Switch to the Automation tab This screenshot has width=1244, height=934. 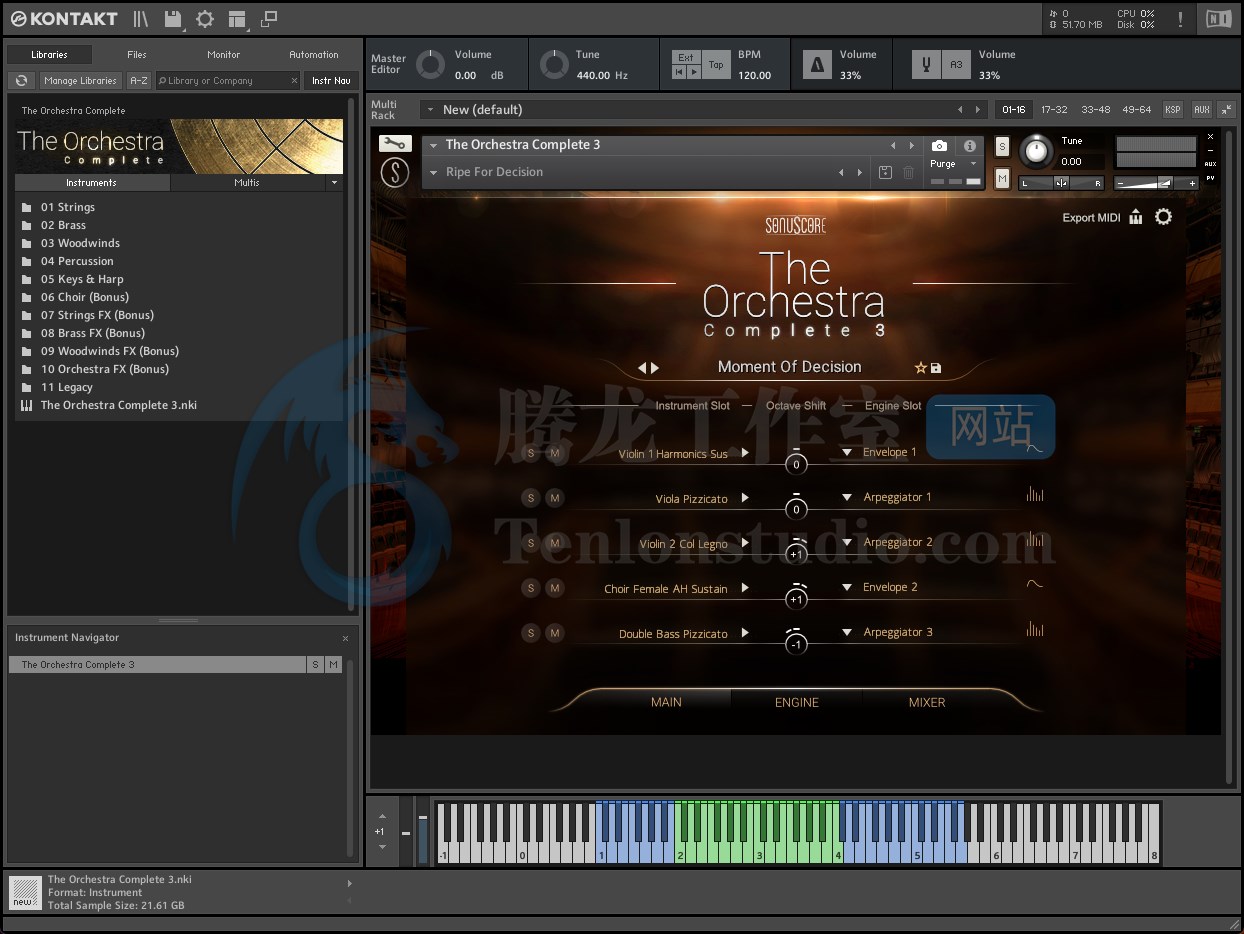[314, 54]
